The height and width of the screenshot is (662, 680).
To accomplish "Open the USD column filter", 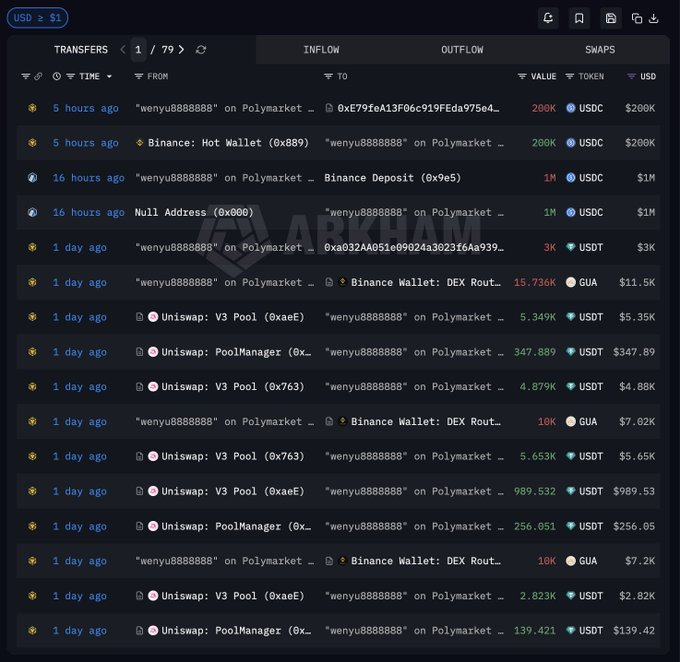I will coord(631,76).
